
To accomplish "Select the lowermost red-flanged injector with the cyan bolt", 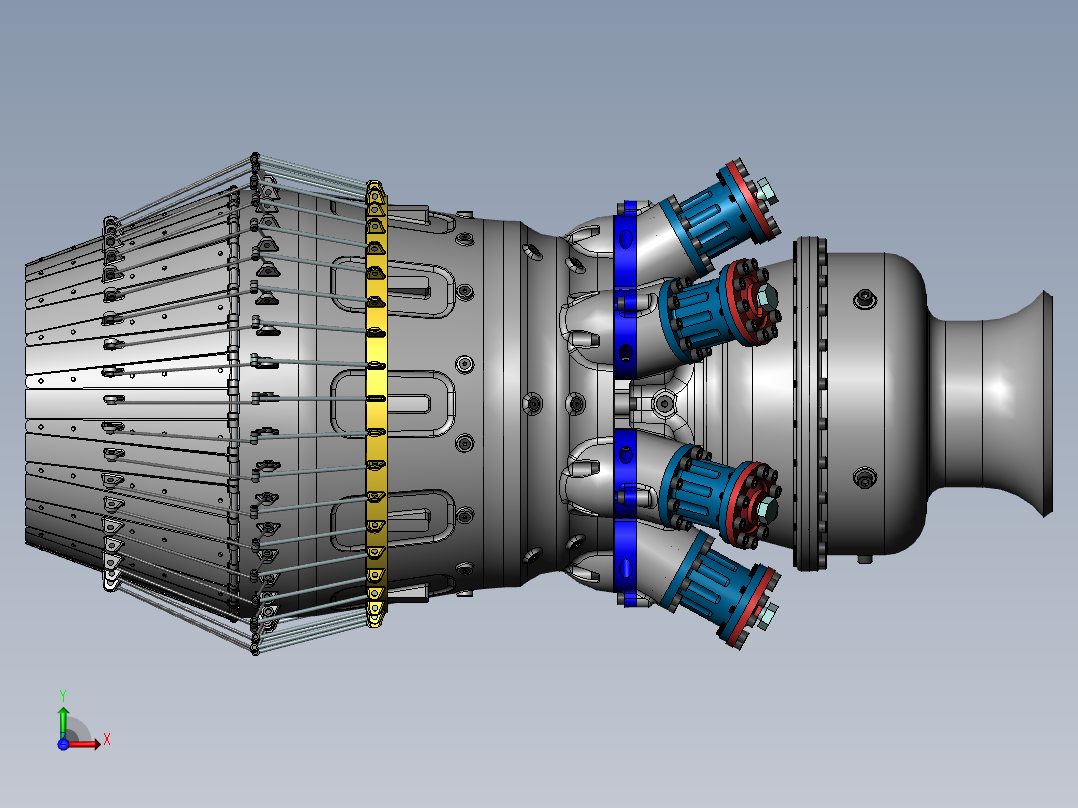I will (x=718, y=589).
